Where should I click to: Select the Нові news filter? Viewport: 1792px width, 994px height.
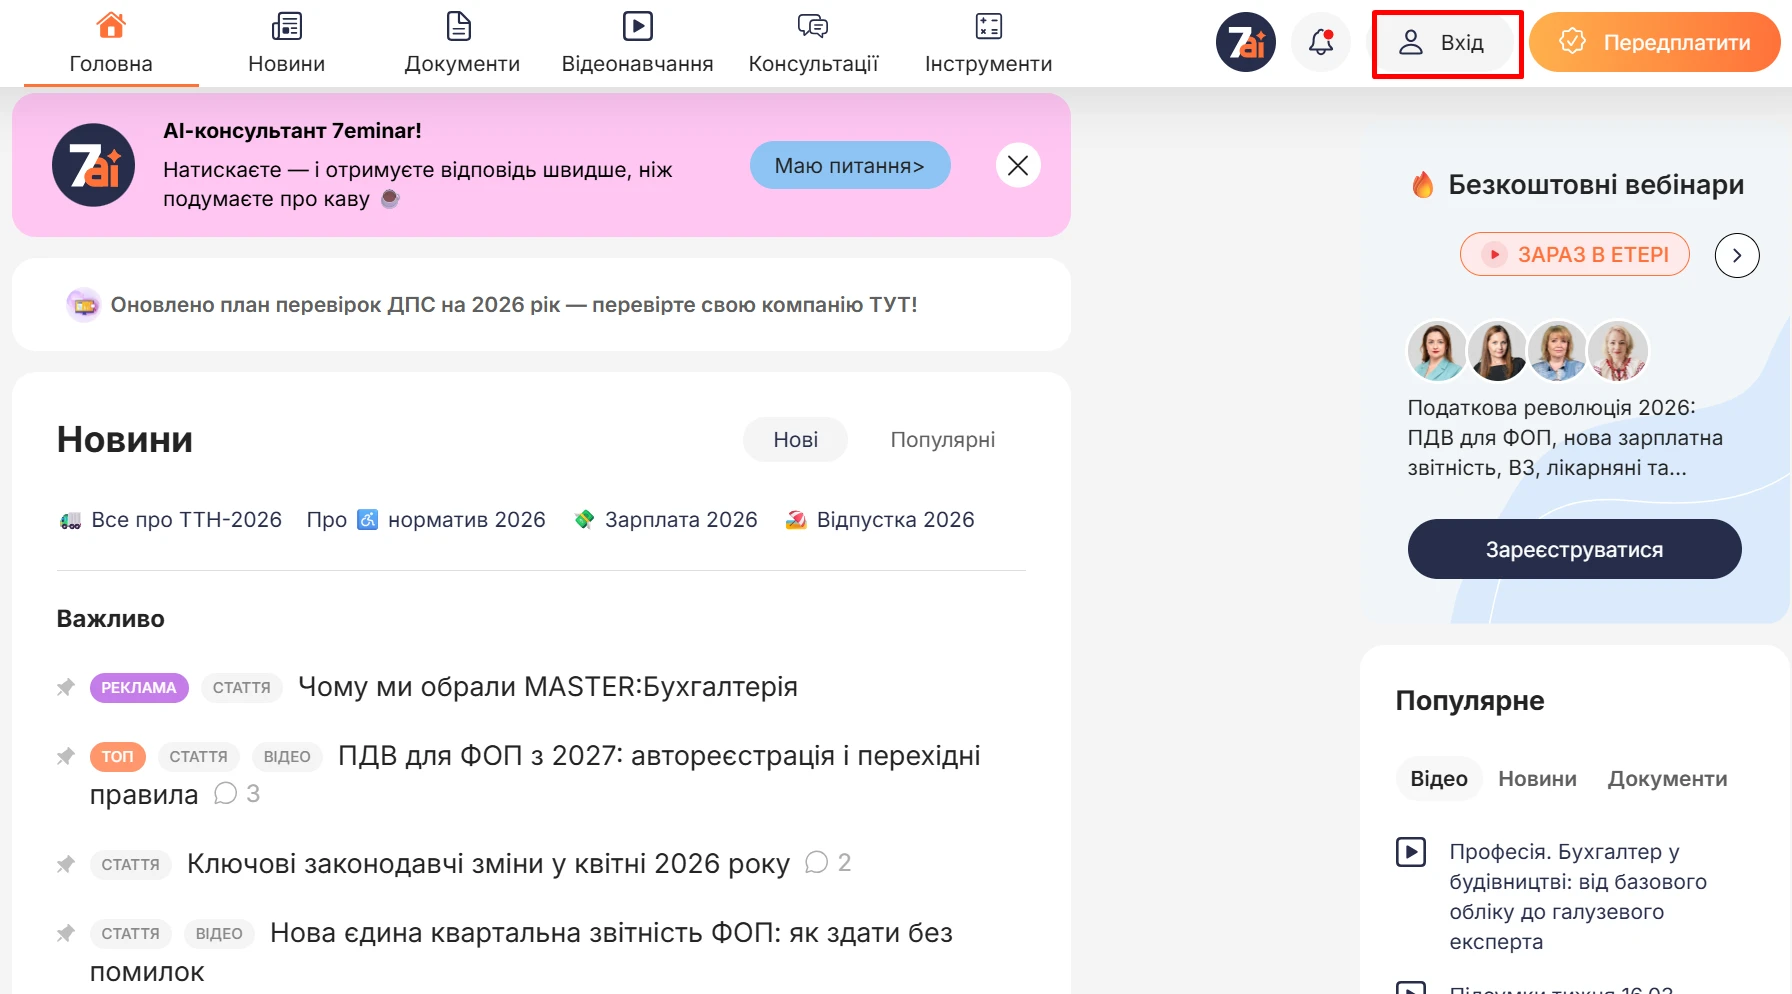coord(795,440)
